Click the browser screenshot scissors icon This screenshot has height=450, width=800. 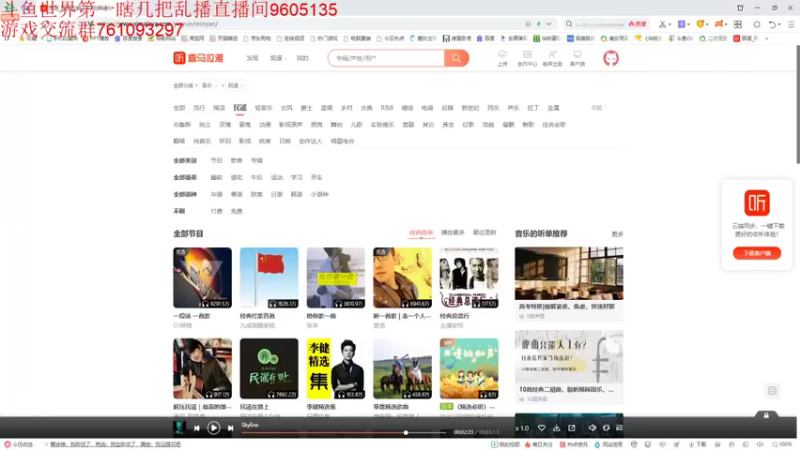click(662, 24)
